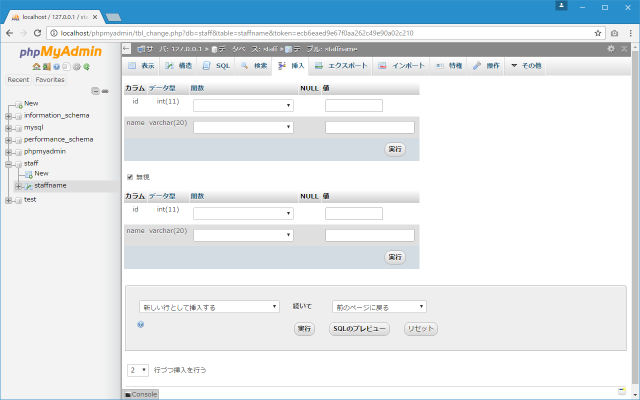The image size is (640, 400).
Task: Expand the staffname table node
Action: 18,186
